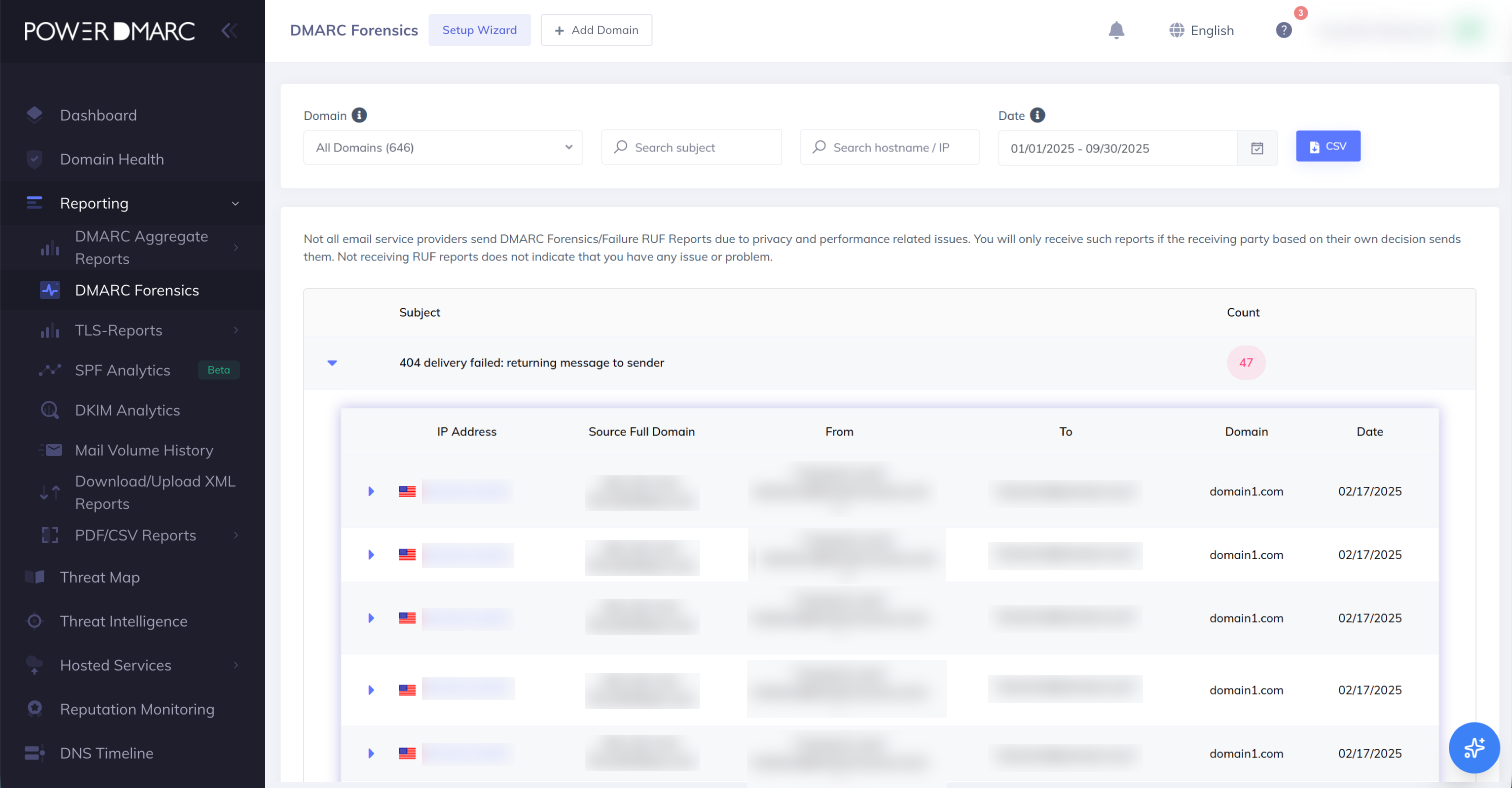
Task: Click the search hostname magnifier icon
Action: pyautogui.click(x=820, y=147)
